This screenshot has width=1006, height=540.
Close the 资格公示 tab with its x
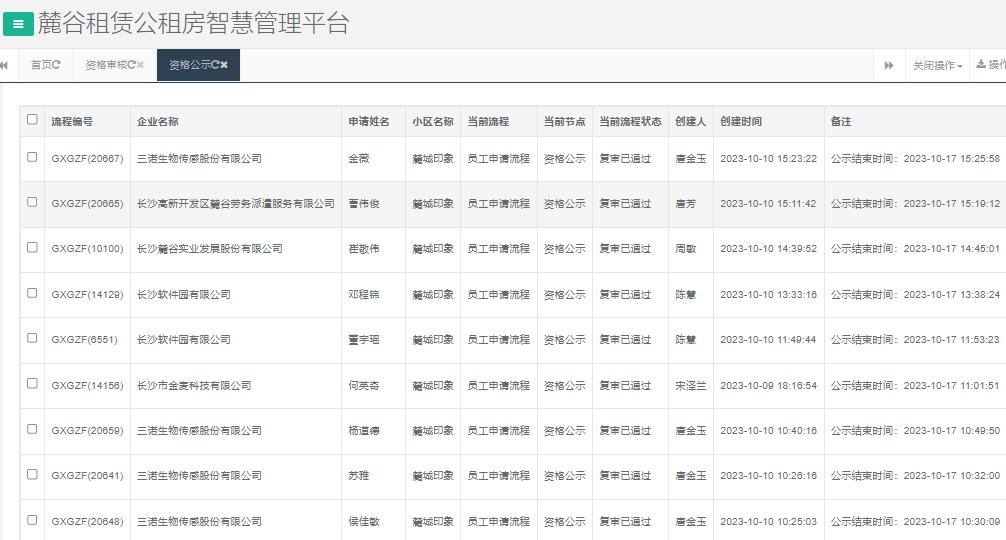pos(224,65)
